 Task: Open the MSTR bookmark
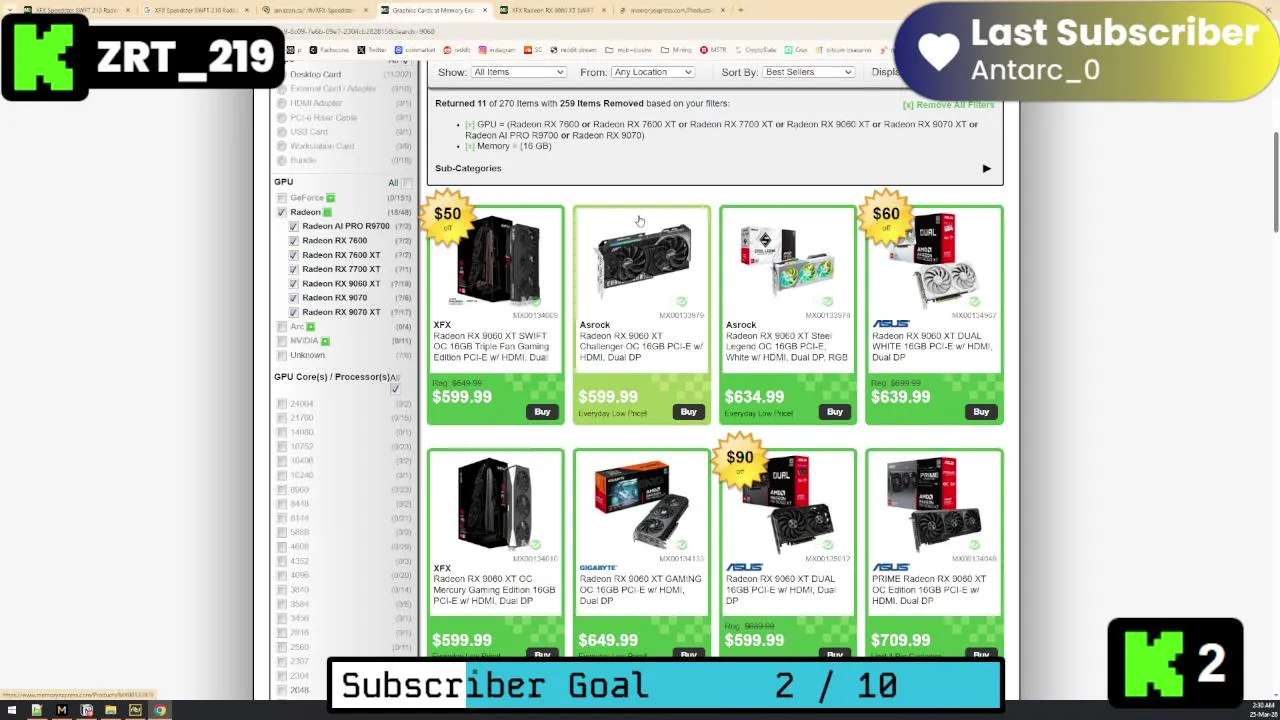(x=713, y=50)
